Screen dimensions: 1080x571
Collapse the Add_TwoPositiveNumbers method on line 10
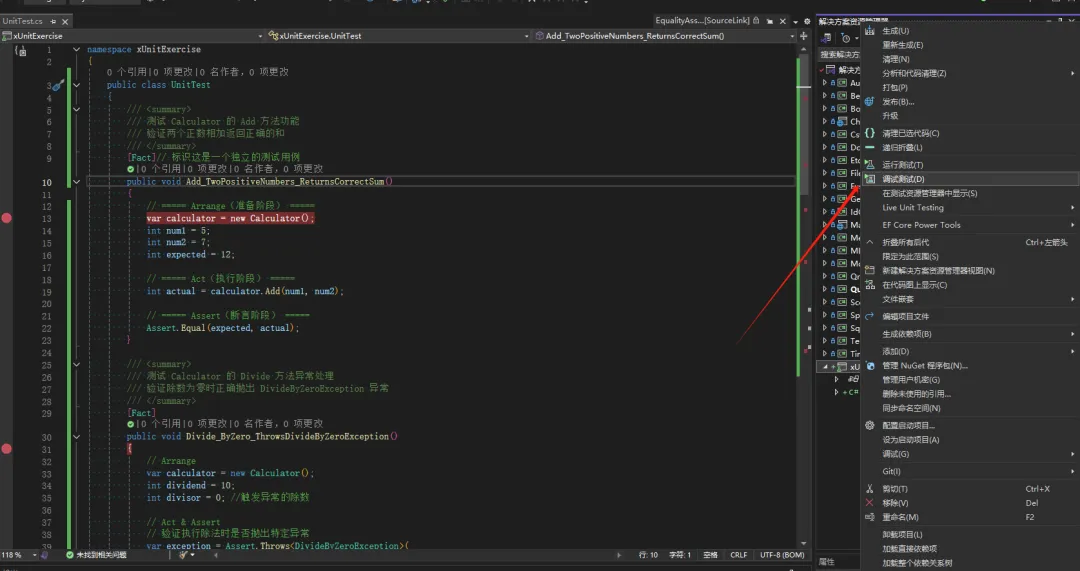(x=76, y=183)
